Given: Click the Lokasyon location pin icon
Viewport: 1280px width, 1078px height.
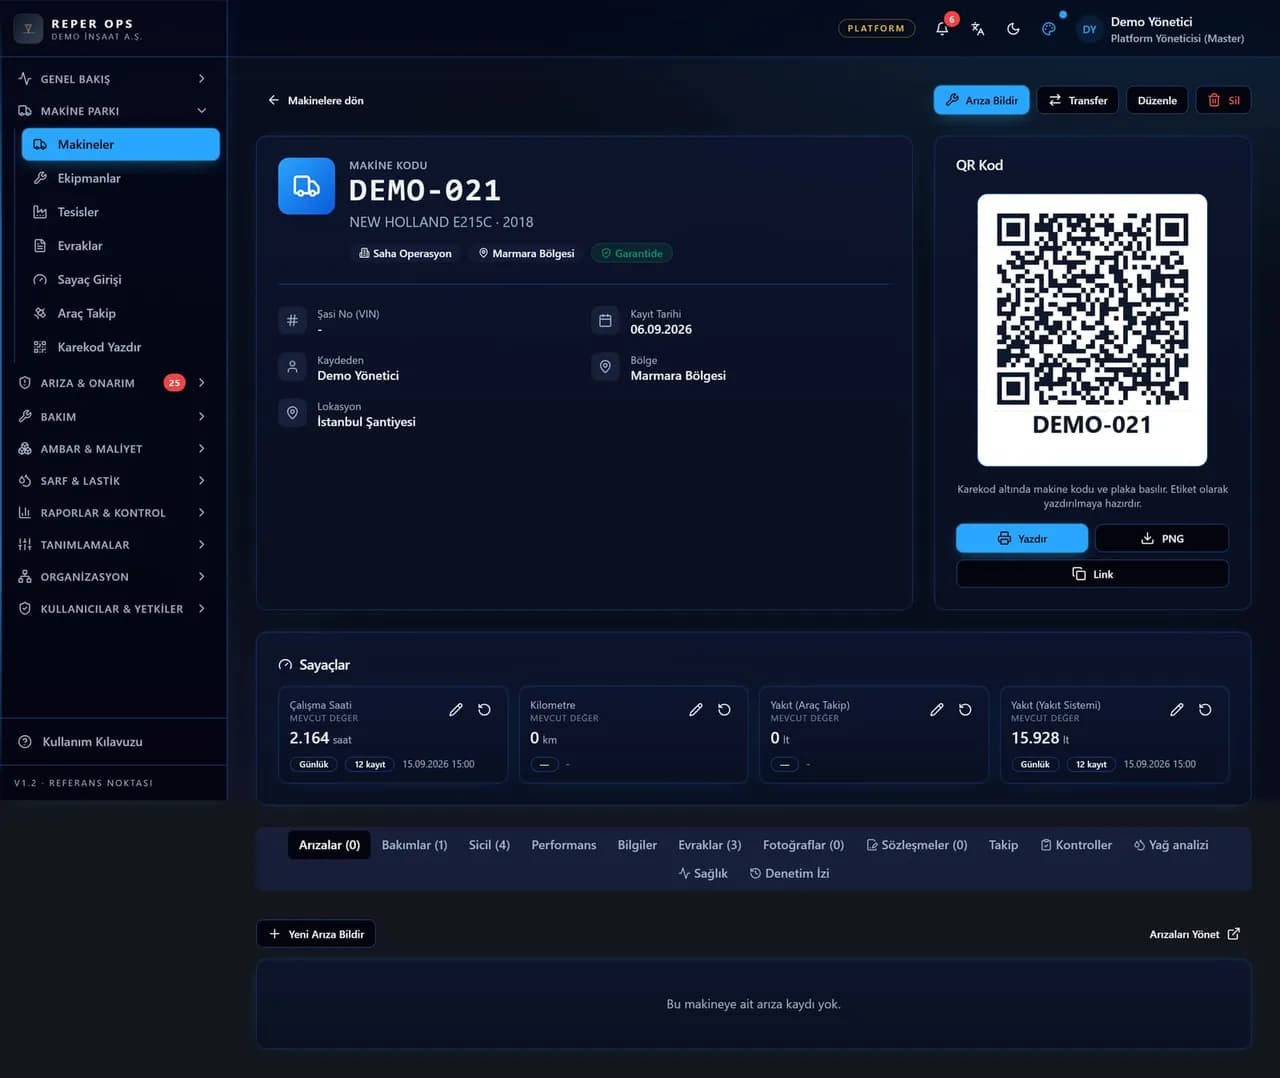Looking at the screenshot, I should click(292, 412).
